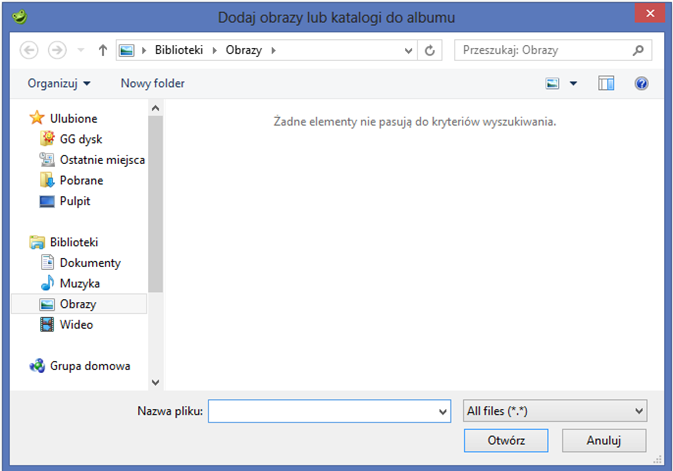The image size is (673, 471).
Task: Open view options dropdown arrow
Action: 573,83
